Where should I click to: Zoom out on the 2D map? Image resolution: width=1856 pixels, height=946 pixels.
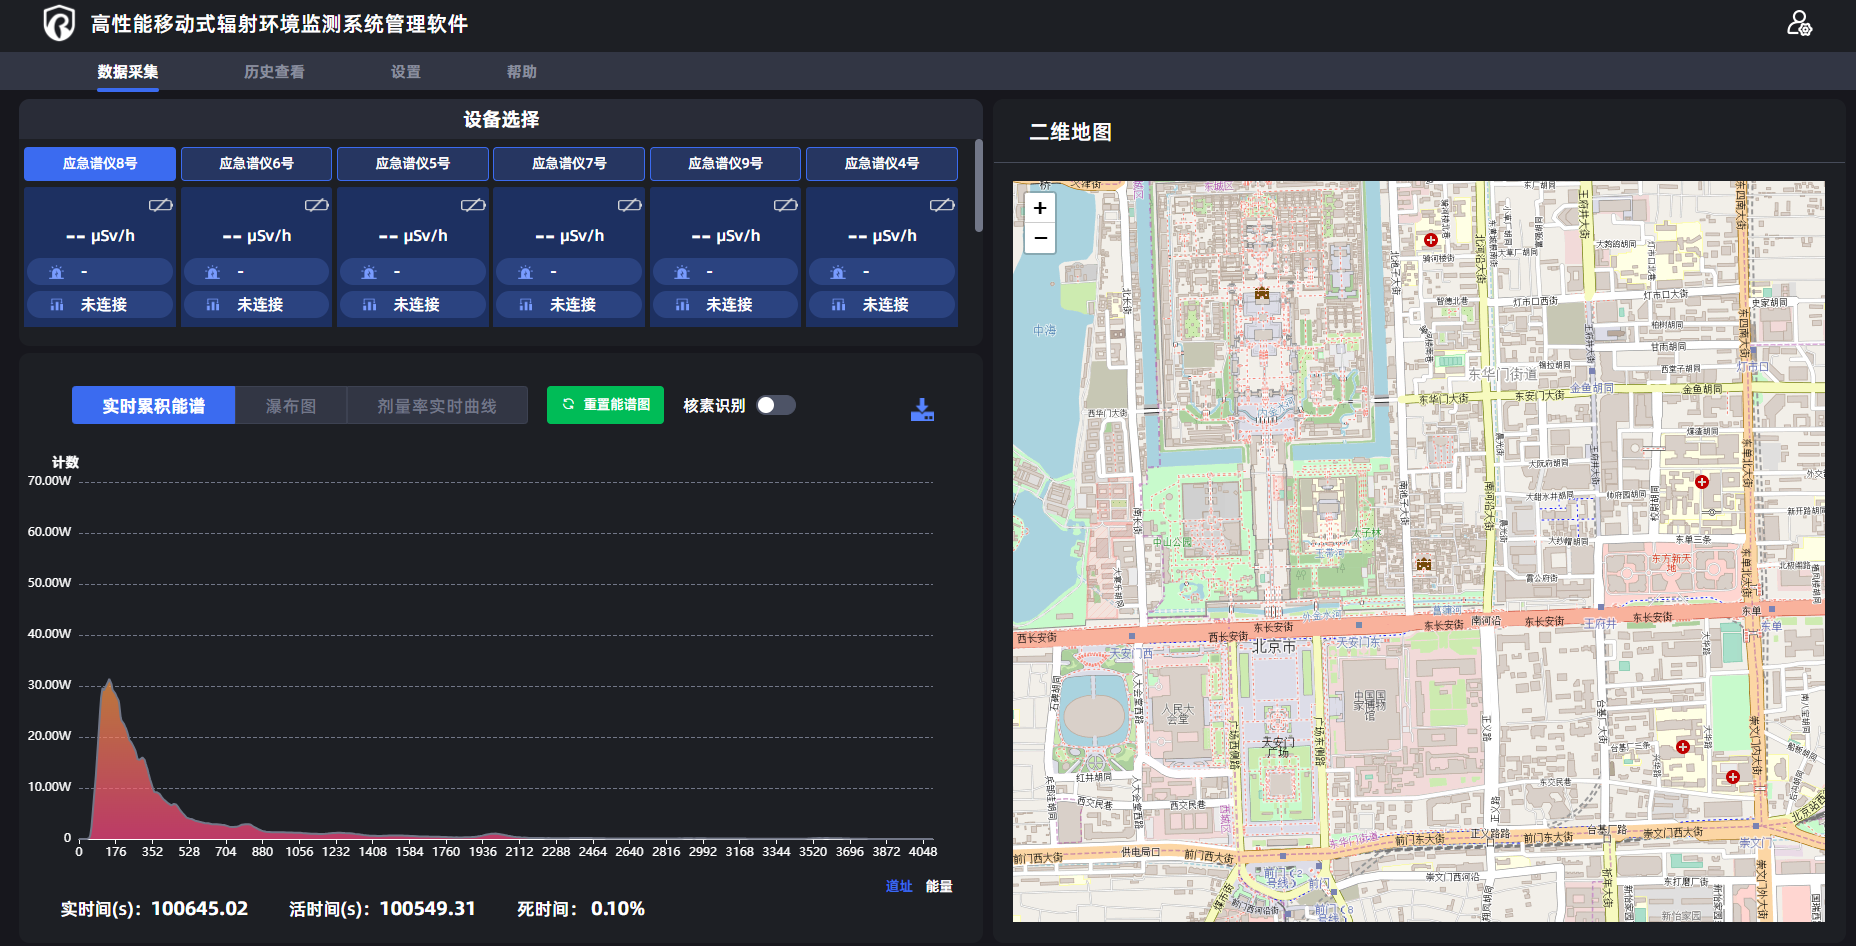1040,238
